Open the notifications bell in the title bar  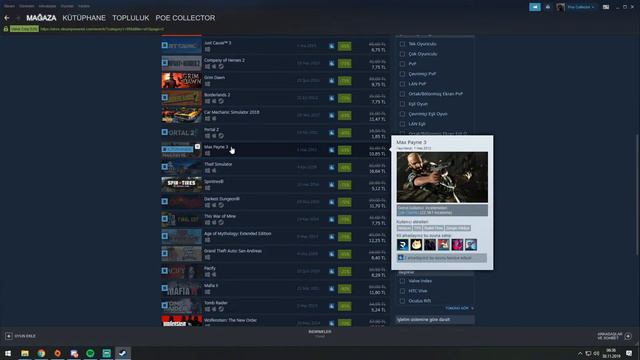pos(548,7)
